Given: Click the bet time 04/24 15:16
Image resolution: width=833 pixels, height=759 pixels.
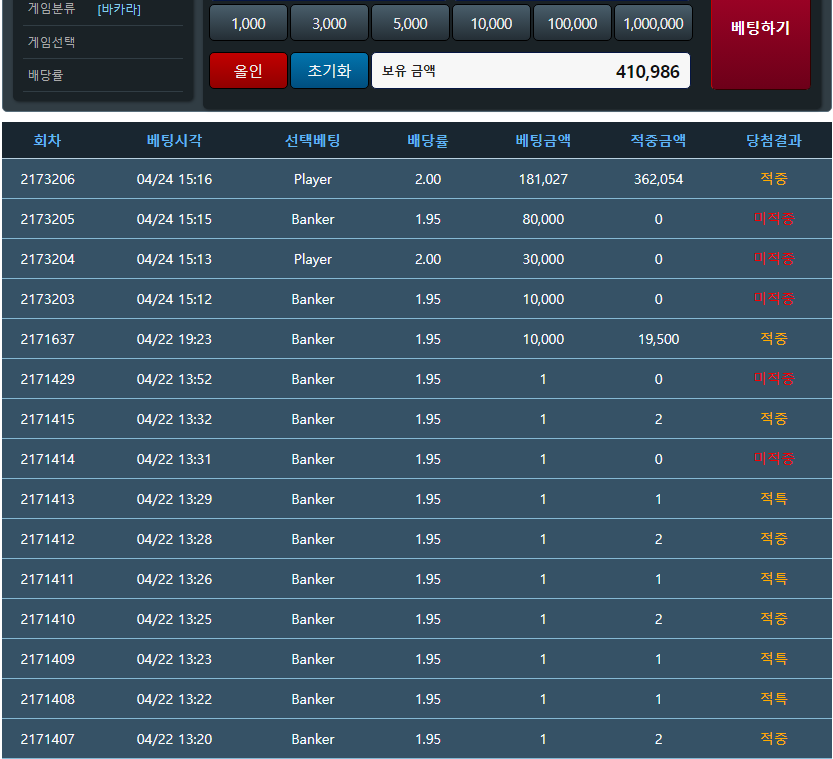Looking at the screenshot, I should coord(174,179).
